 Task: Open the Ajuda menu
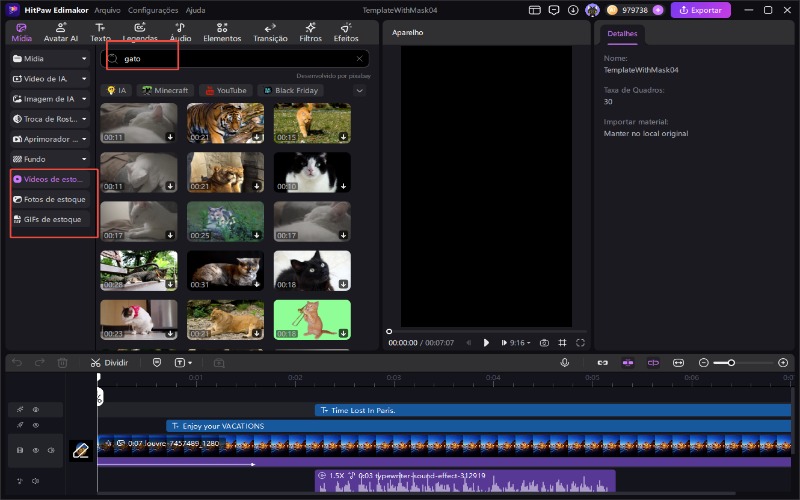[x=195, y=10]
